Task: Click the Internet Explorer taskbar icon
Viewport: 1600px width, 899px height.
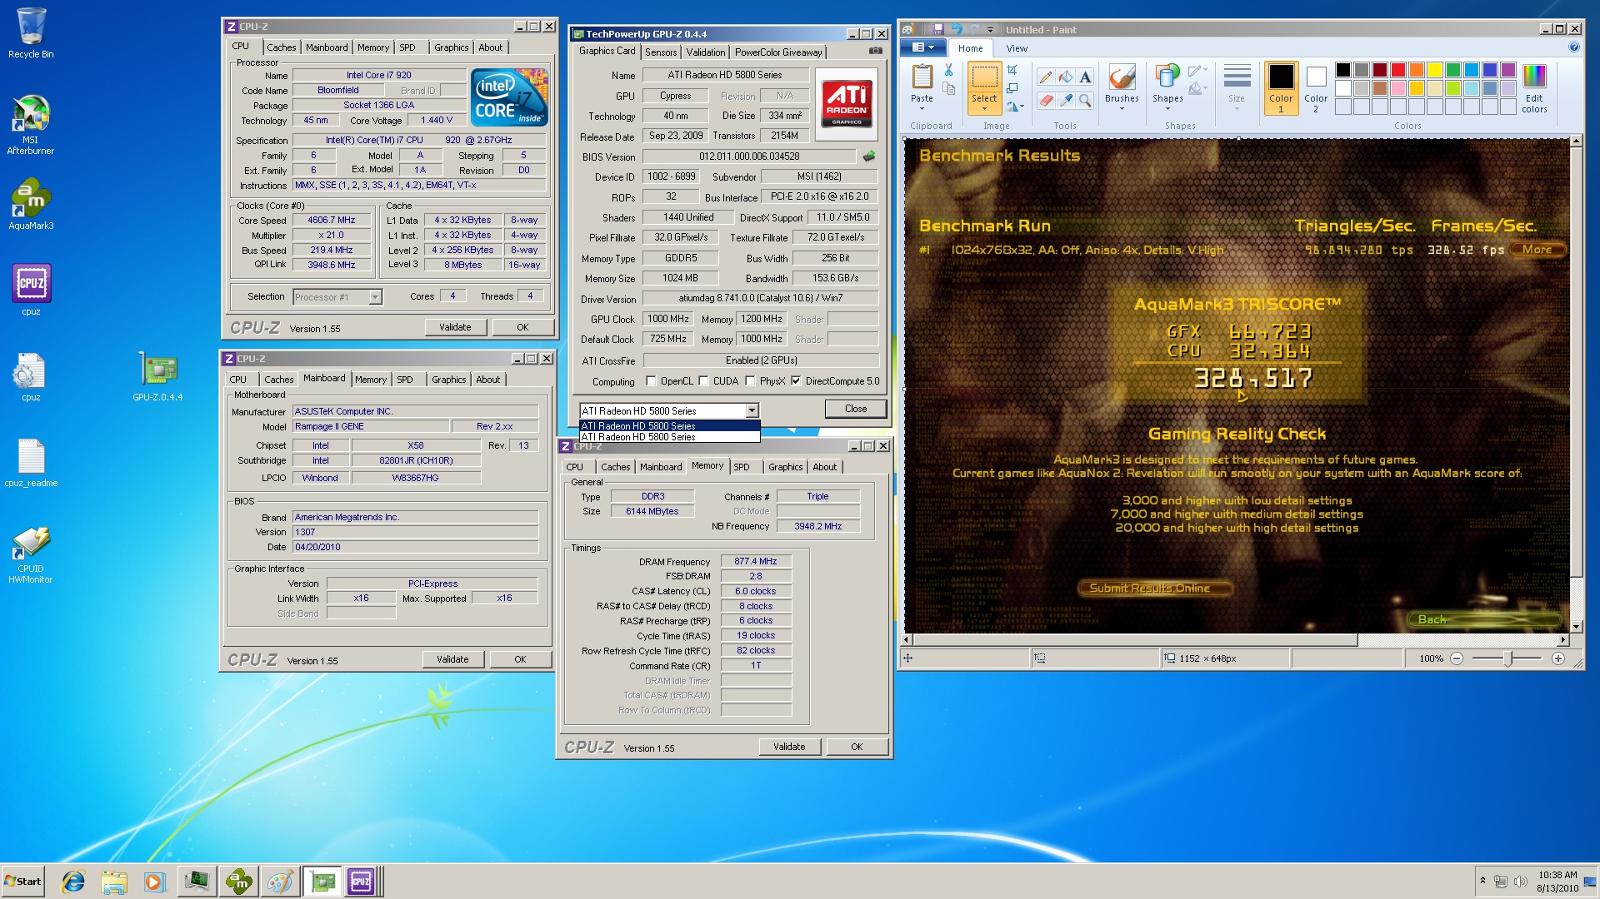Action: click(x=73, y=881)
